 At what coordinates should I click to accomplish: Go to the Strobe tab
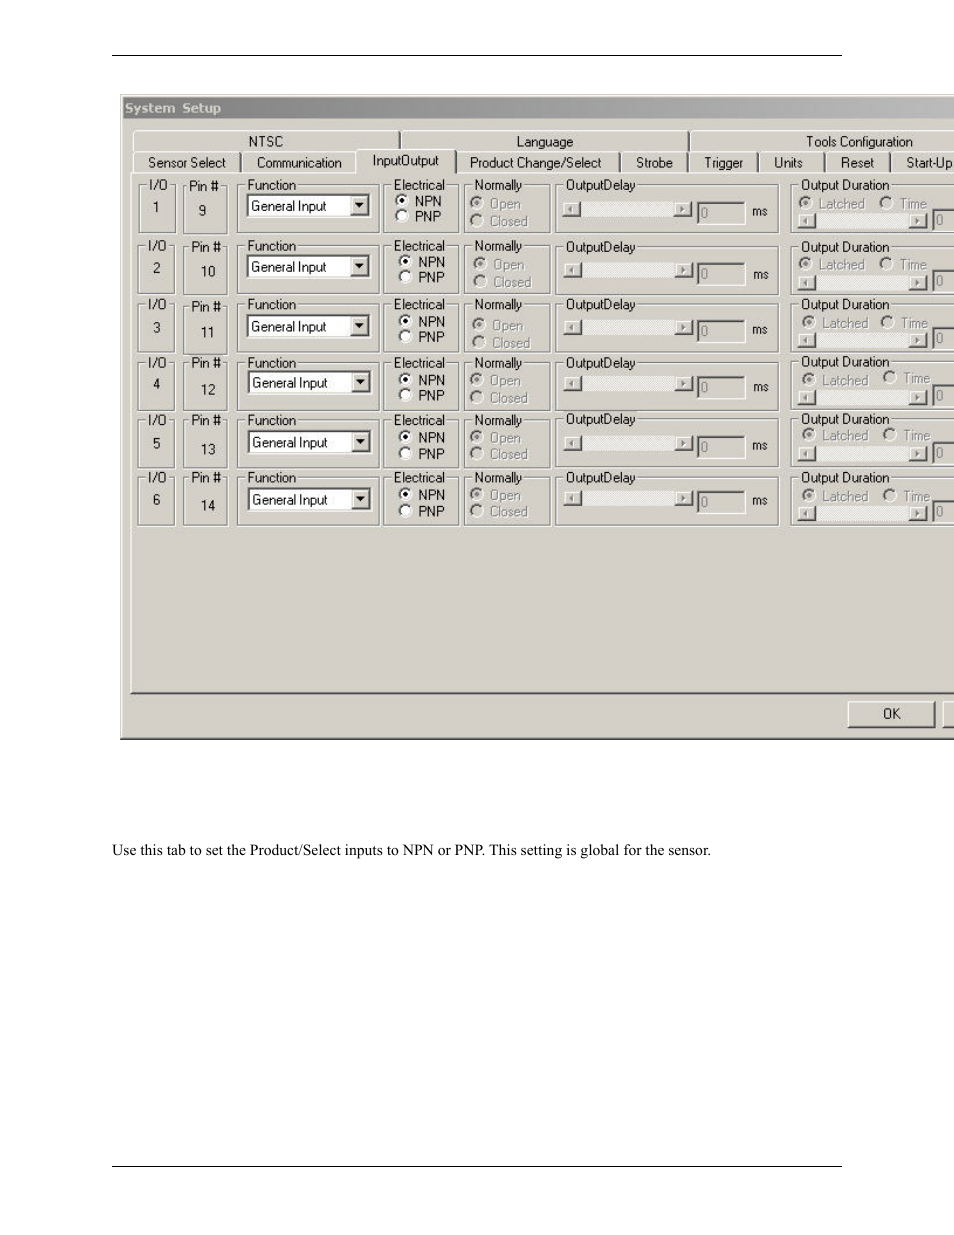coord(654,163)
